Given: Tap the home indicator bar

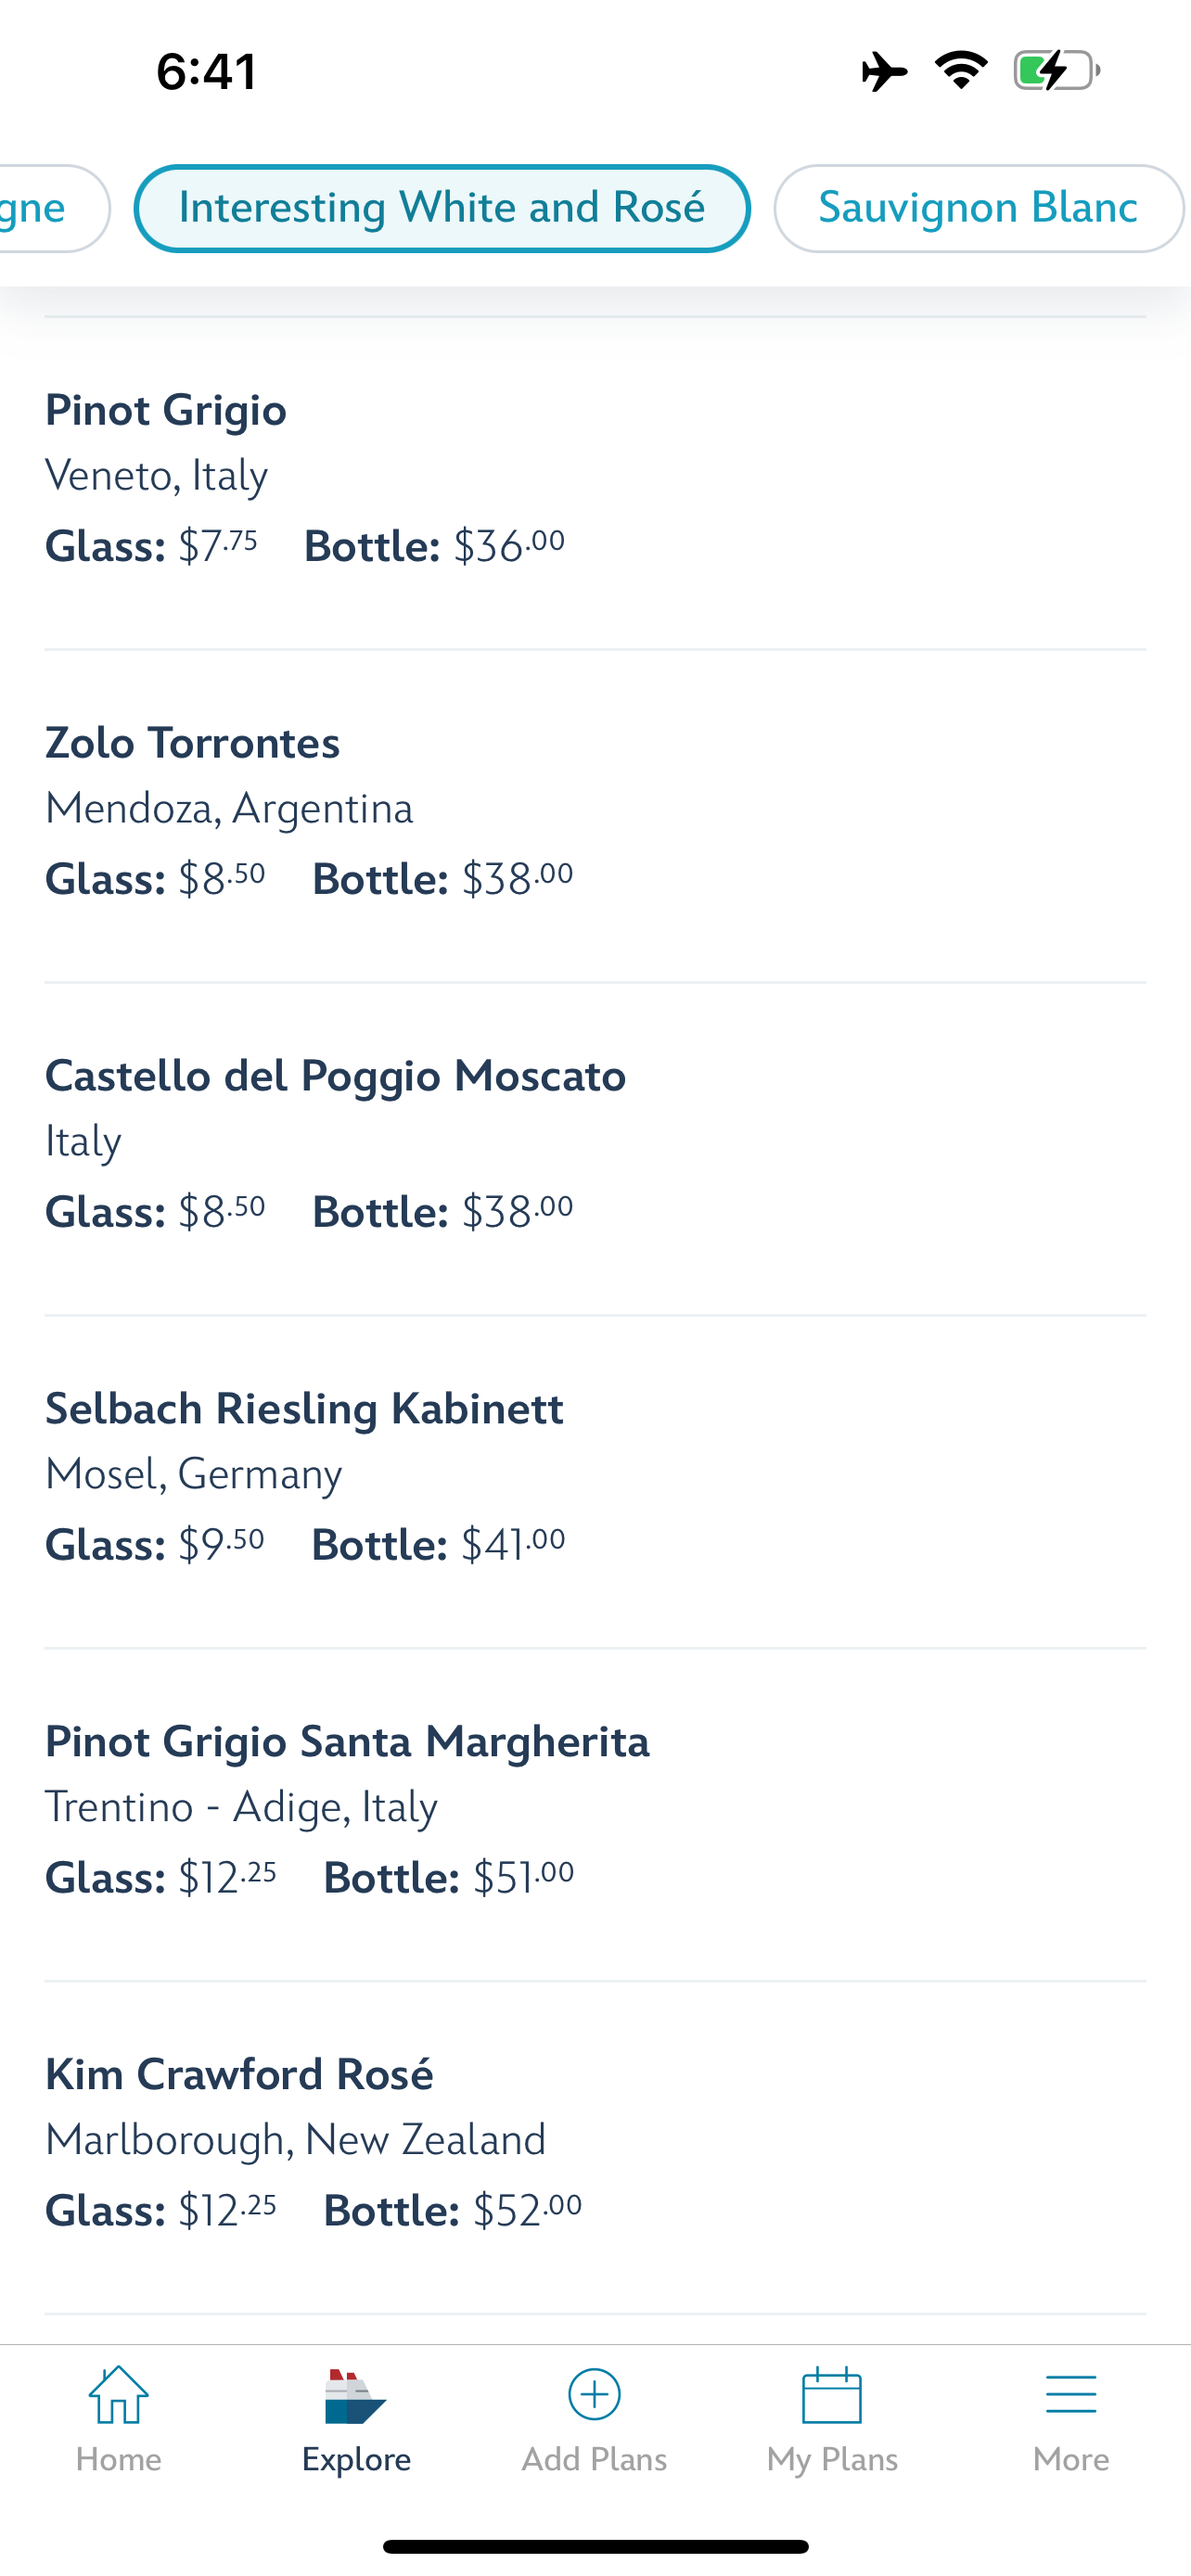Looking at the screenshot, I should 595,2546.
